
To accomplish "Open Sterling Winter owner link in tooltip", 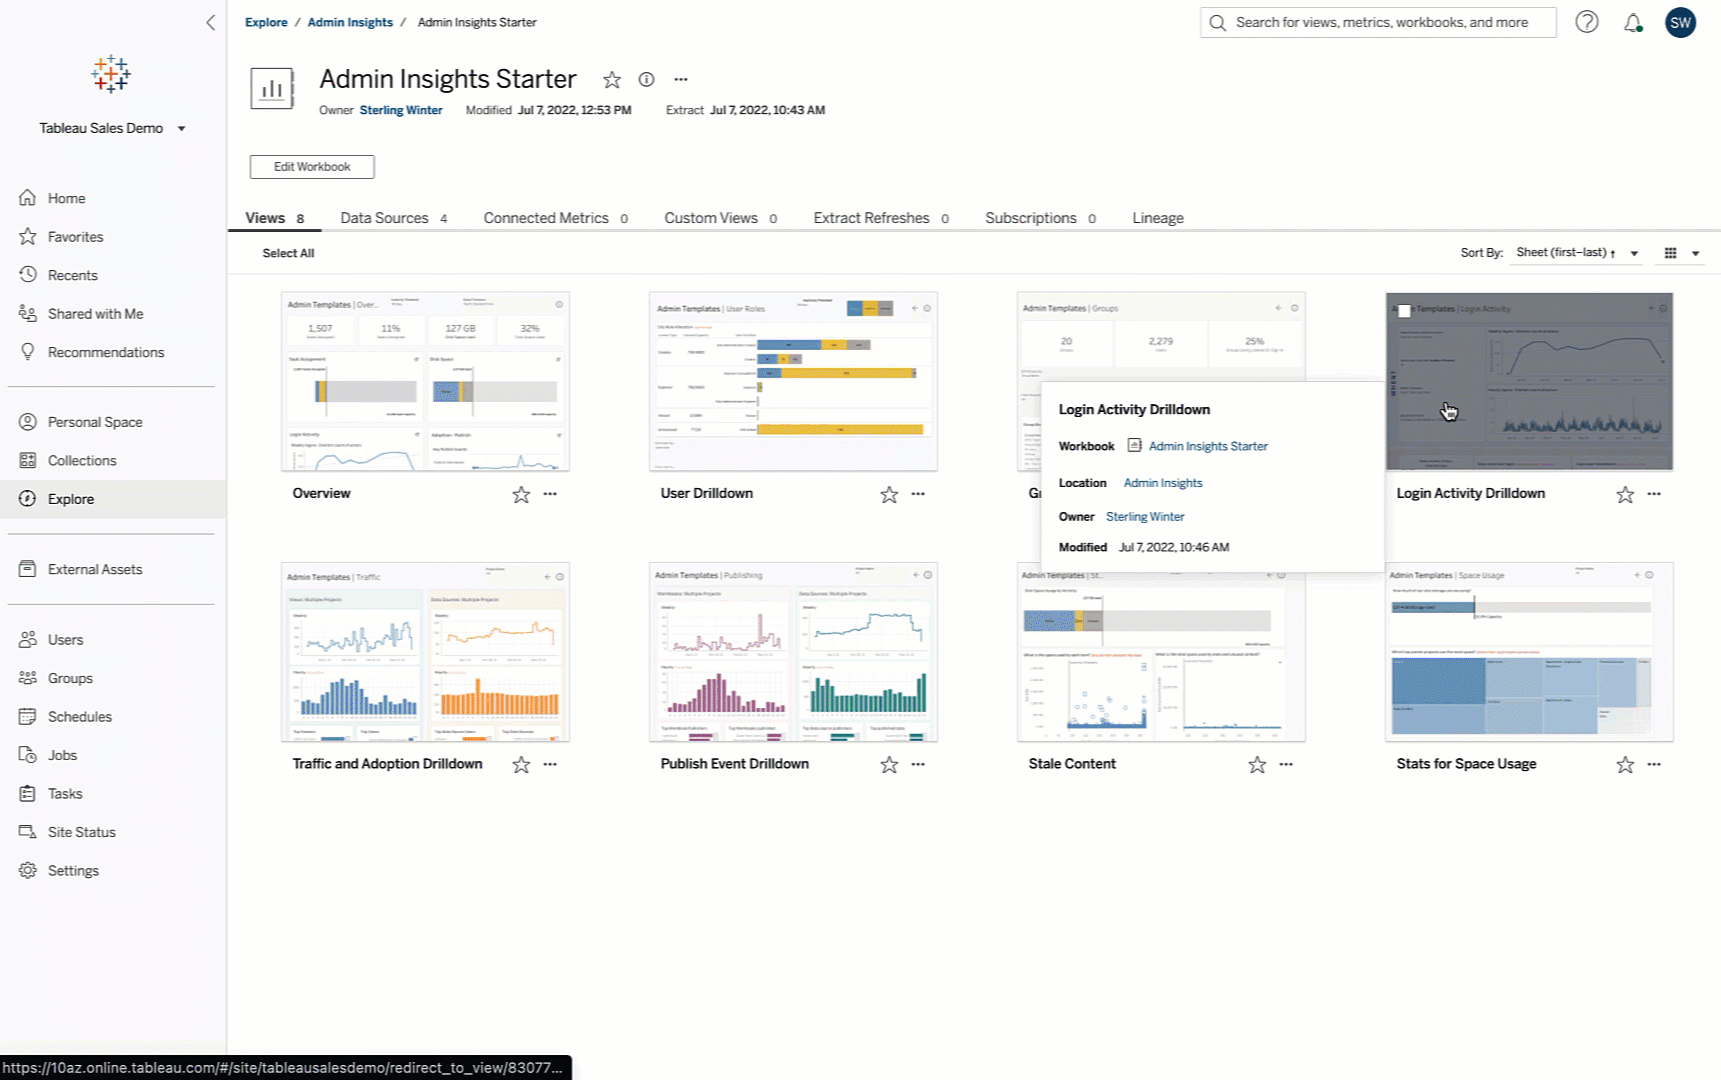I will coord(1145,517).
